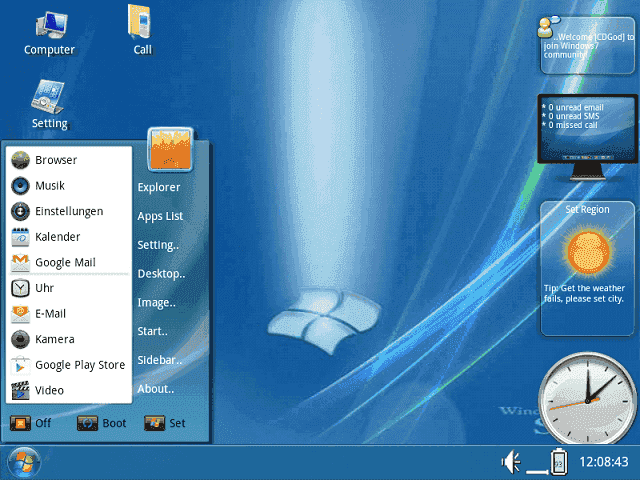Image resolution: width=640 pixels, height=480 pixels.
Task: Click the Google Mail text label
Action: pyautogui.click(x=65, y=262)
